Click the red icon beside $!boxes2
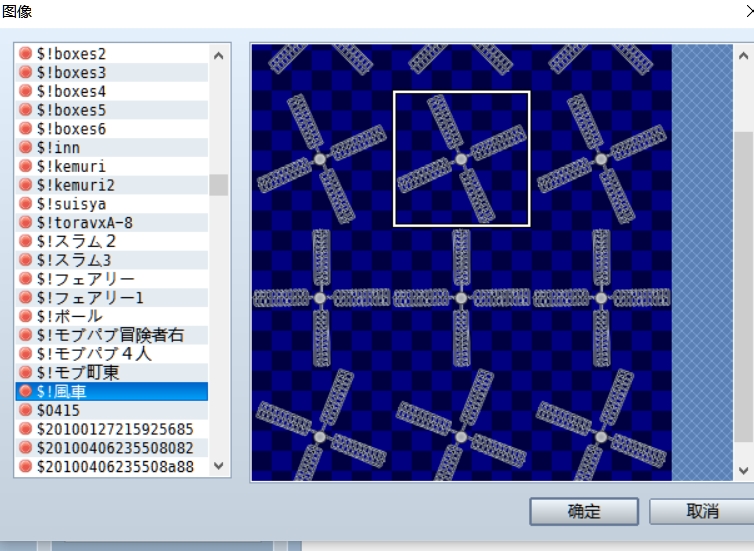Image resolution: width=754 pixels, height=551 pixels. coord(25,53)
